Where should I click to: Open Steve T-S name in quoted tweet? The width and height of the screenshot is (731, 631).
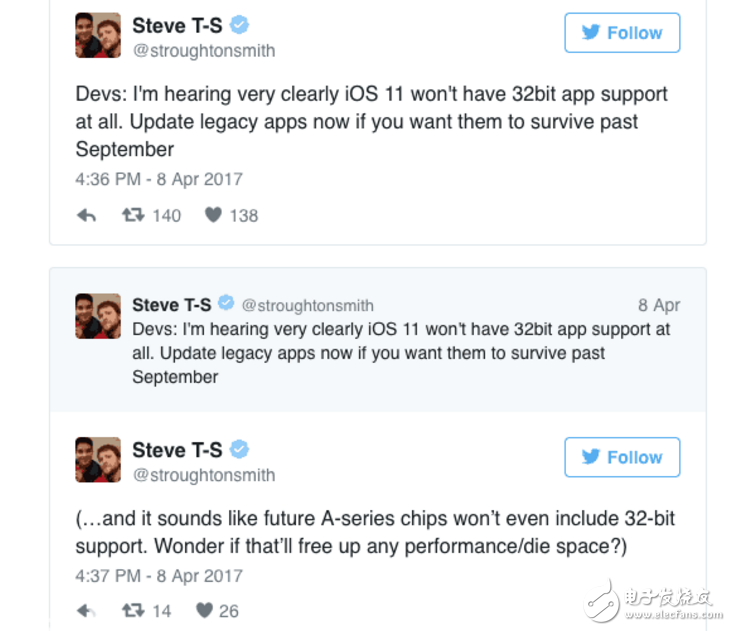[x=172, y=305]
